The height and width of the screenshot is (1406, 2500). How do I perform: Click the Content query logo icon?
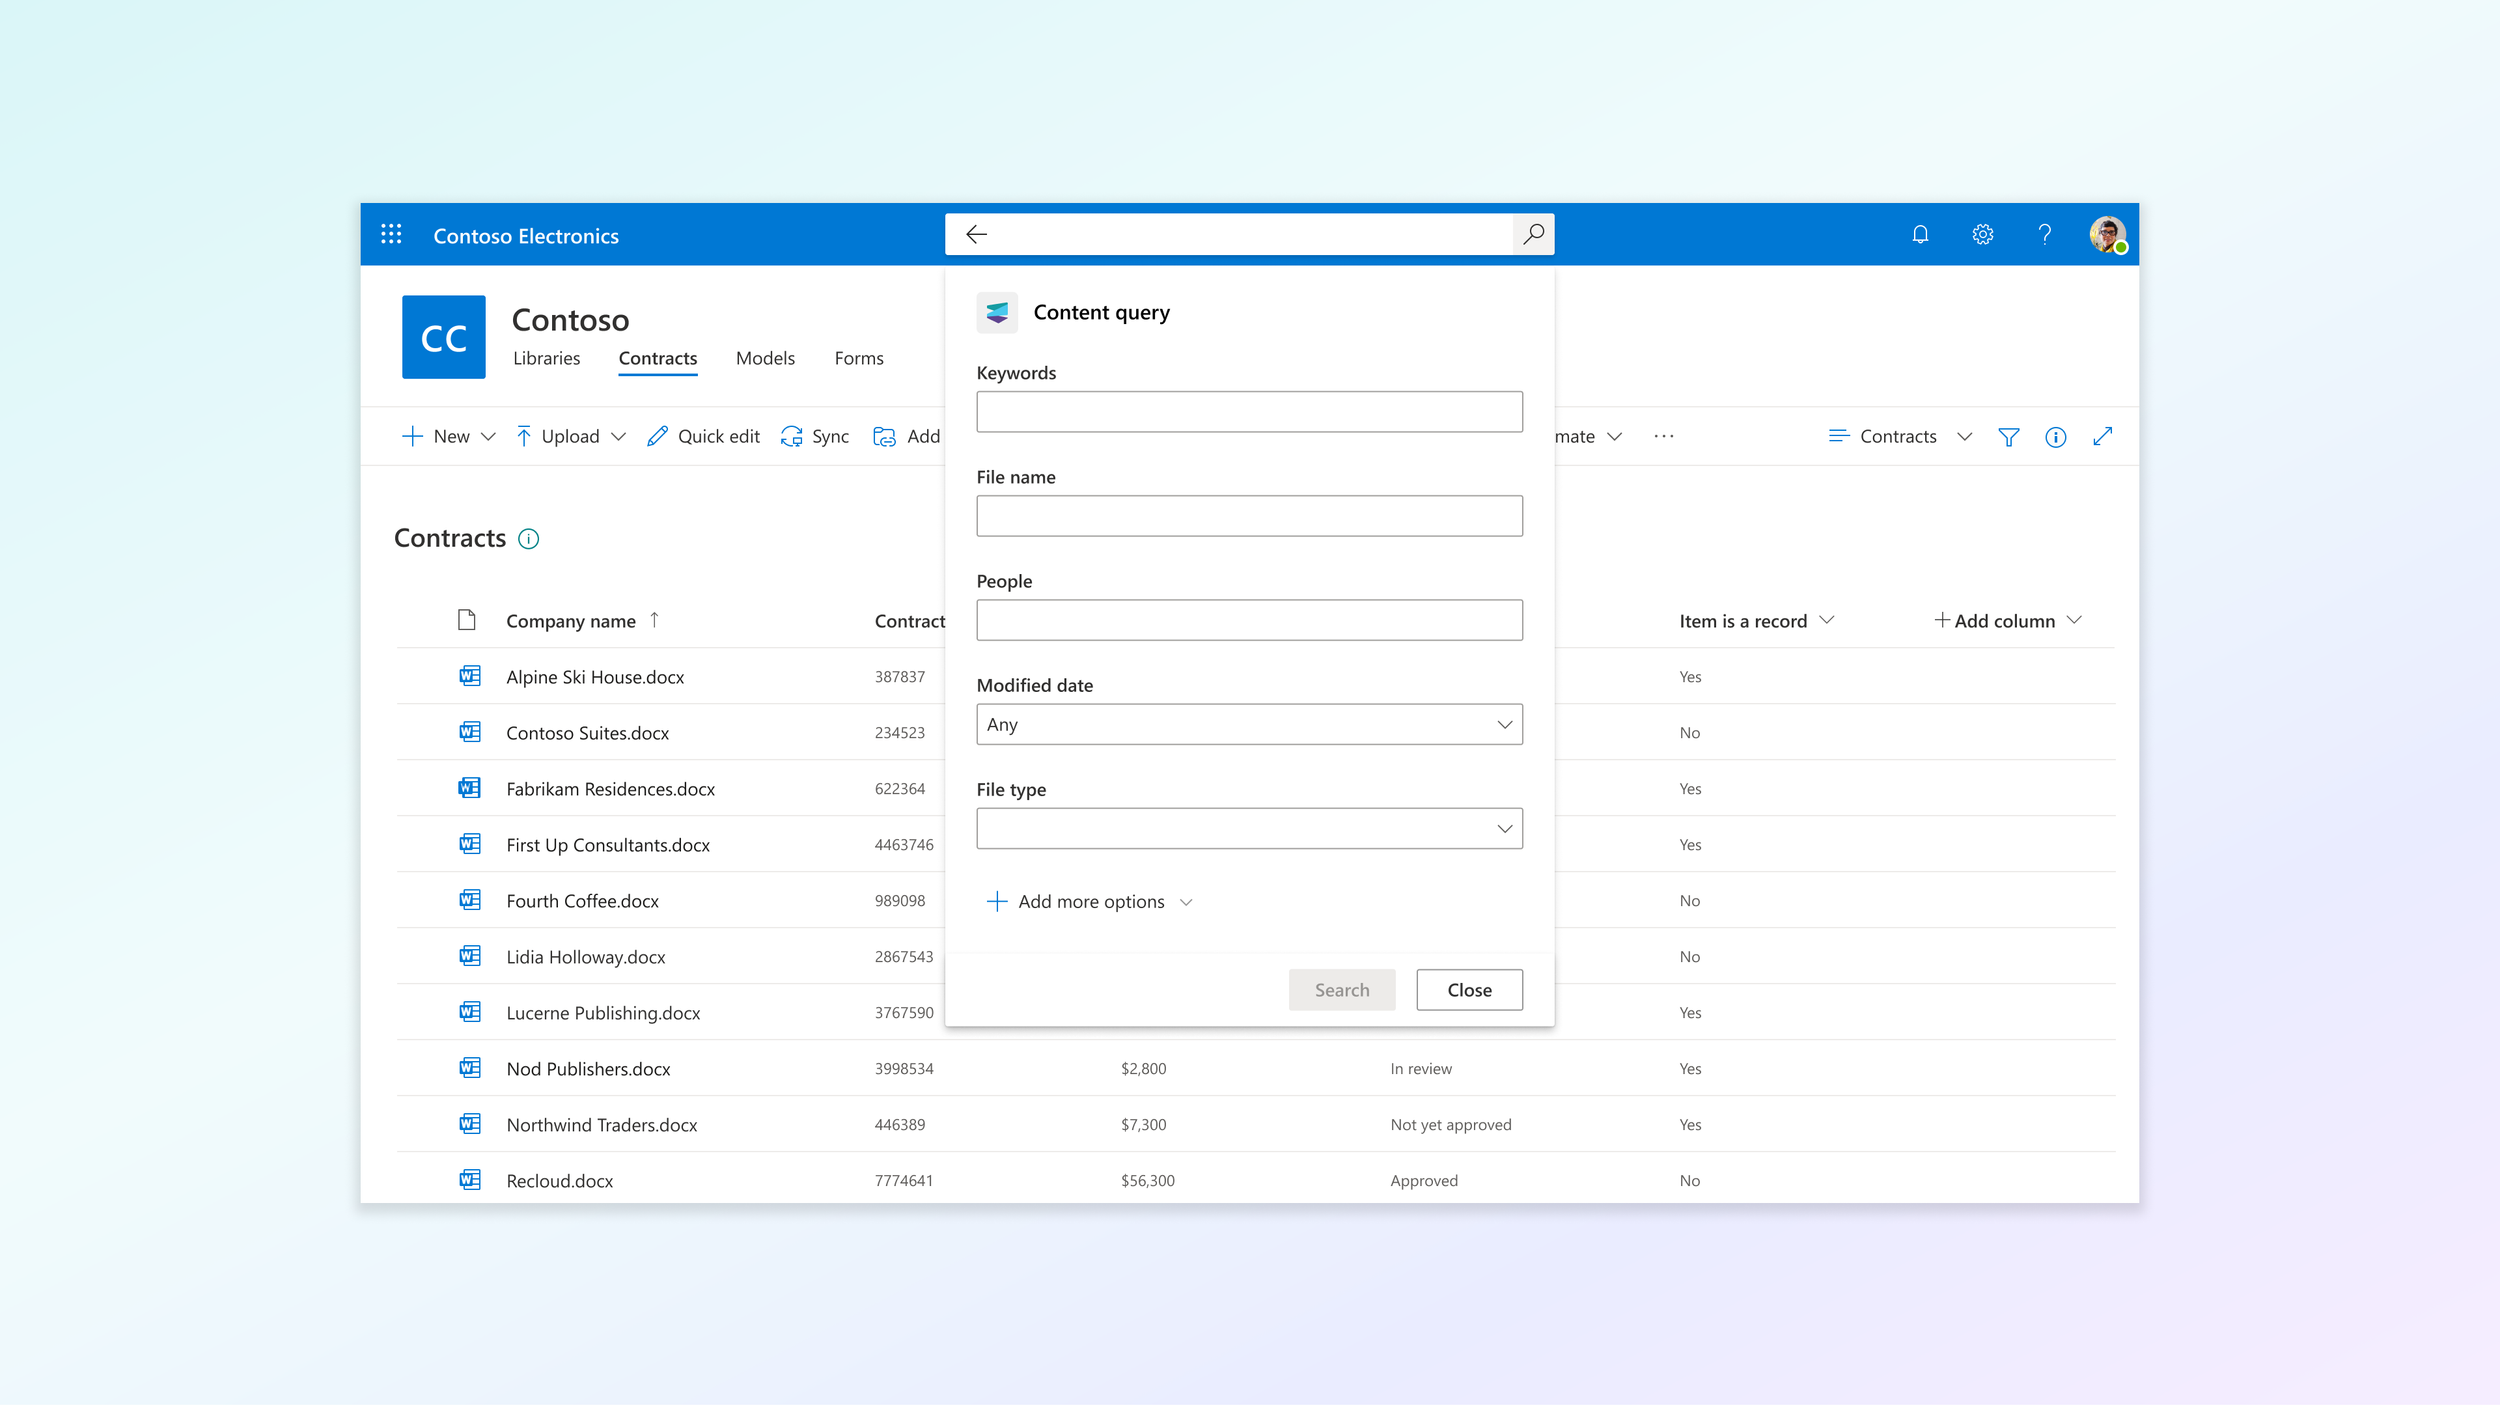[997, 313]
